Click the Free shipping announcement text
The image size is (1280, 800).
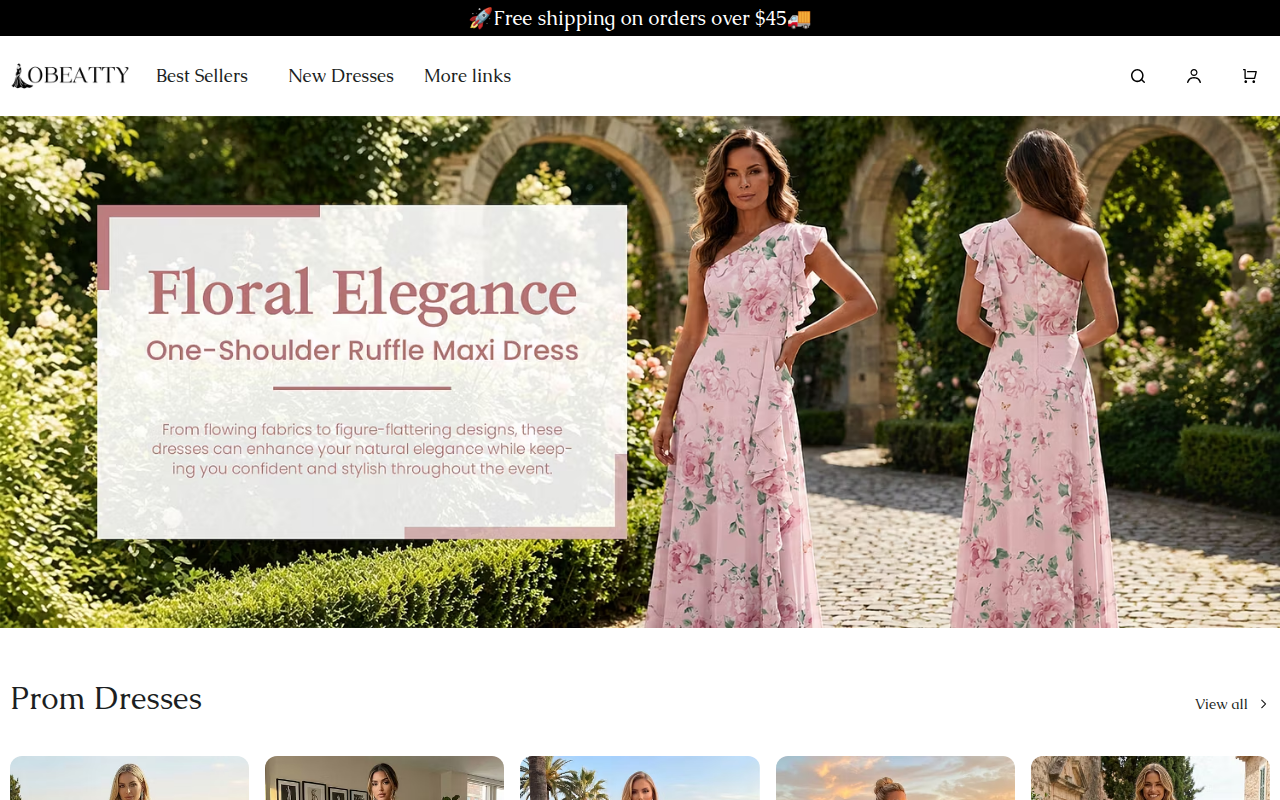(640, 18)
